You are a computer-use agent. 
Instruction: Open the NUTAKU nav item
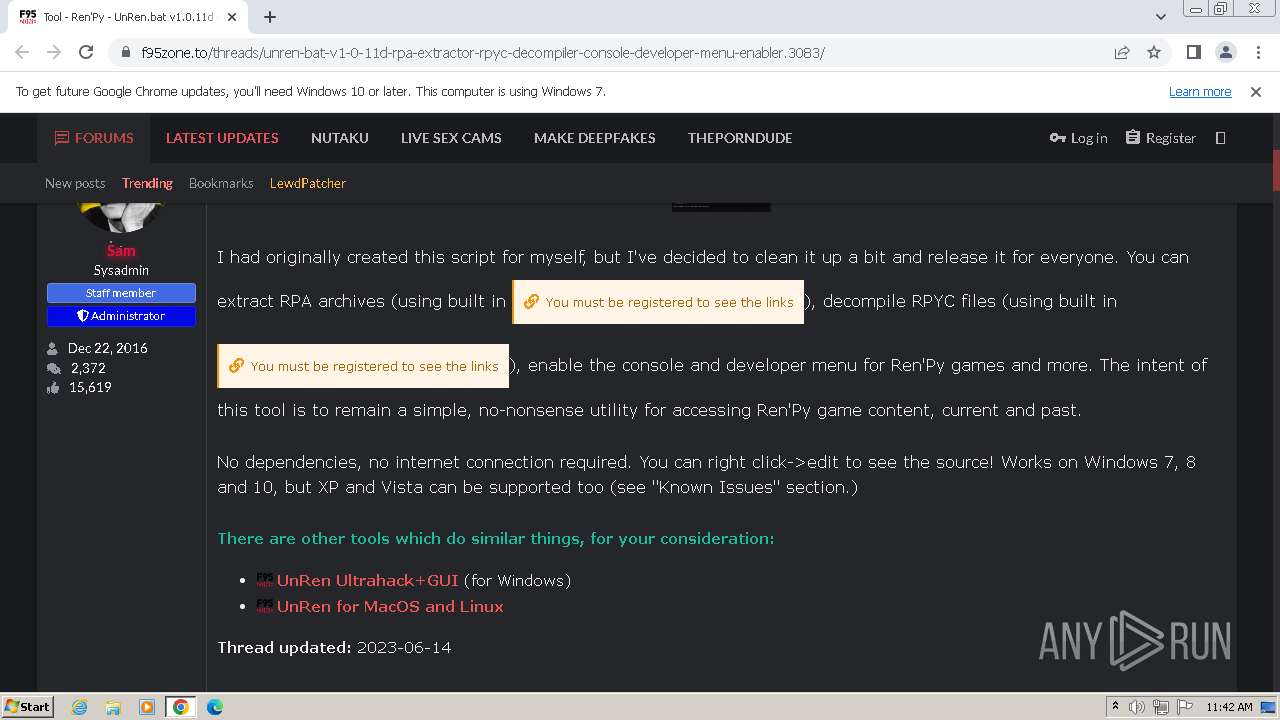[x=340, y=138]
